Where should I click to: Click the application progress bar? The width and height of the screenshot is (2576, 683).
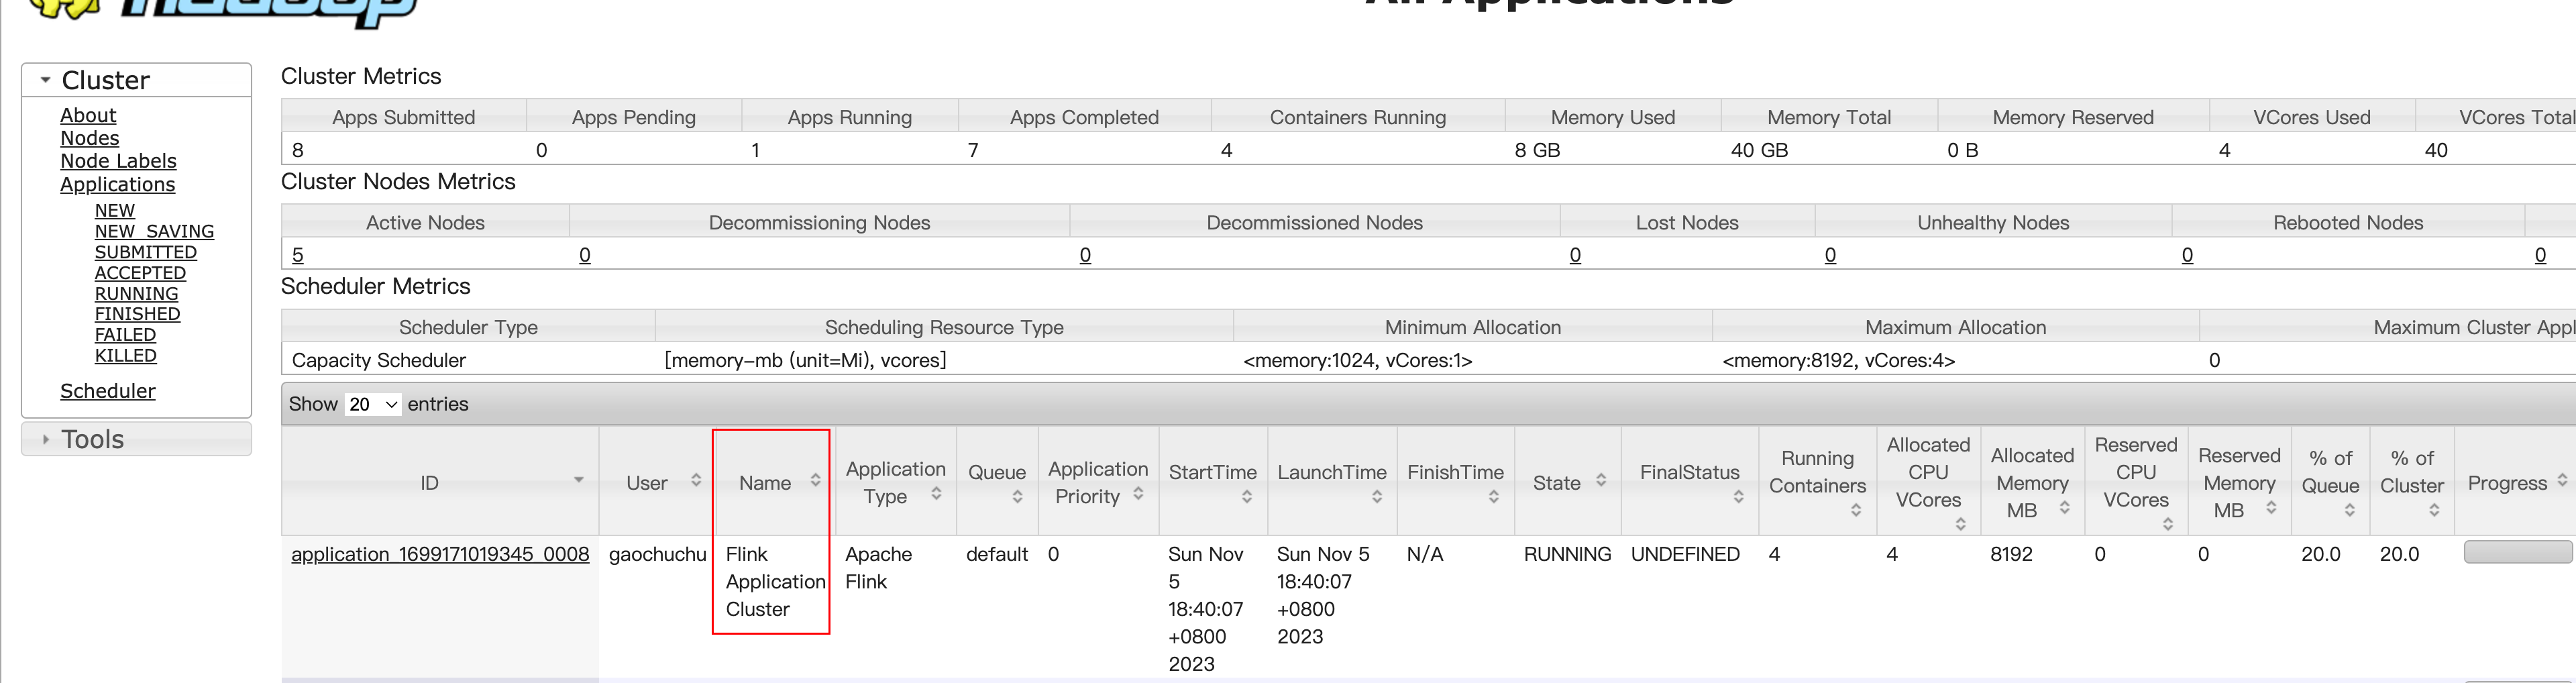pyautogui.click(x=2516, y=552)
